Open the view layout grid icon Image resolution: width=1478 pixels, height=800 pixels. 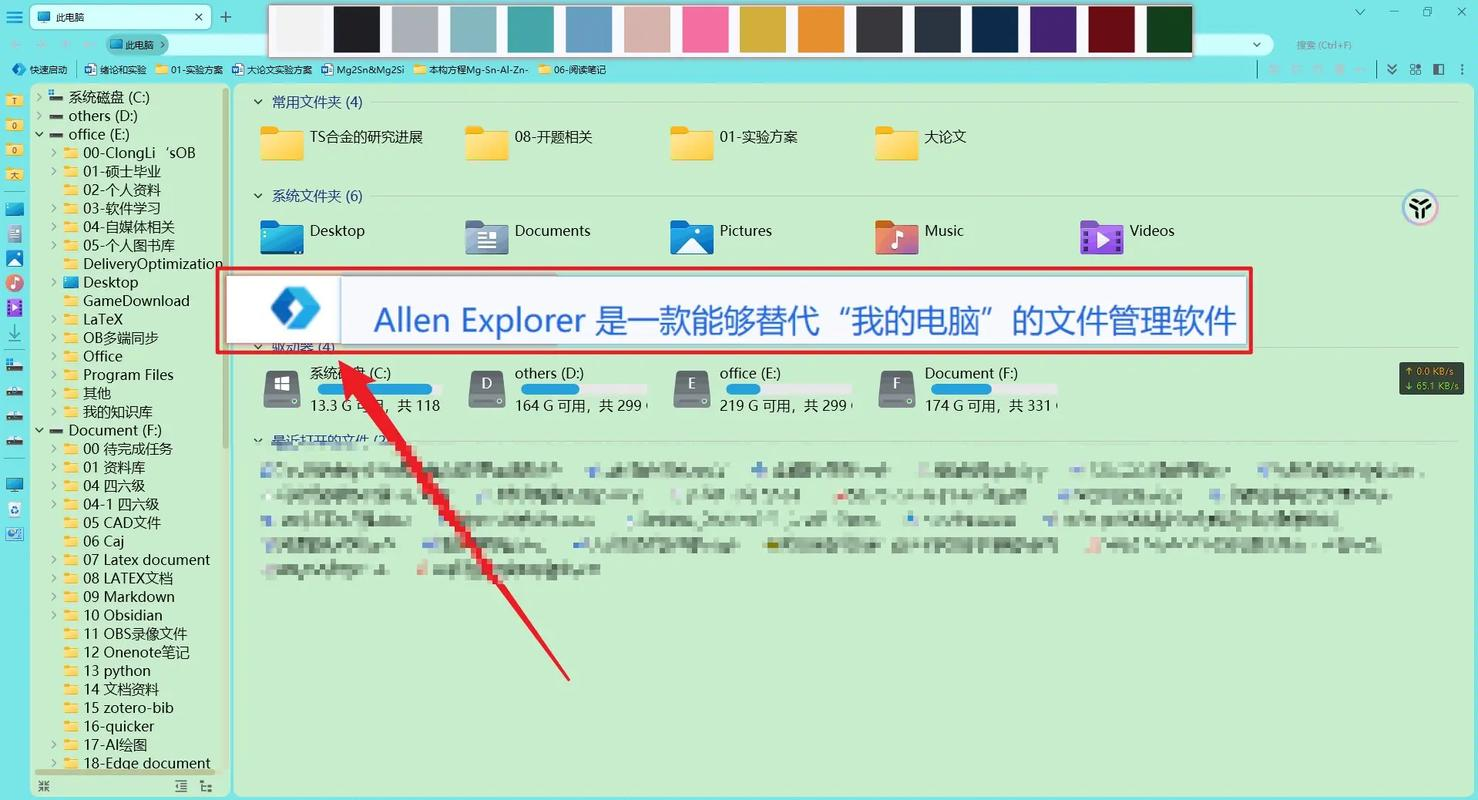pos(1415,70)
